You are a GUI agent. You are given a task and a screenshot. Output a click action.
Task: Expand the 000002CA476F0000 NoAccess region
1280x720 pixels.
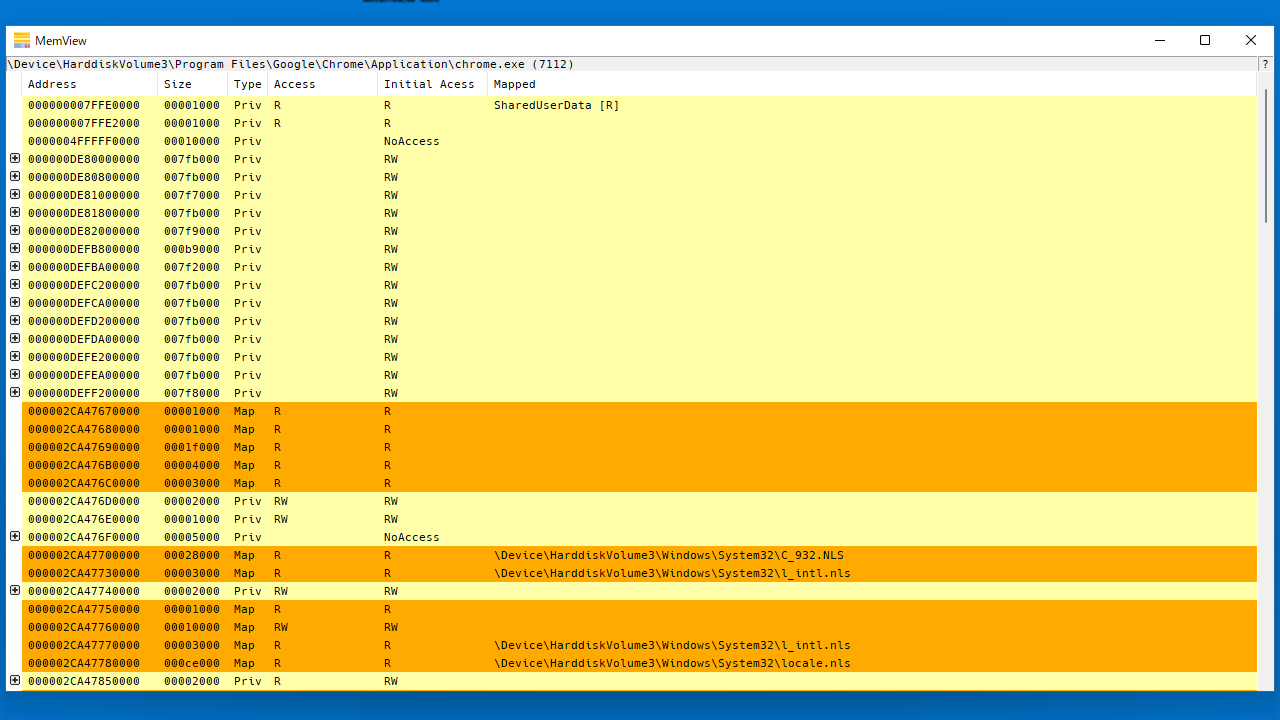[x=15, y=537]
